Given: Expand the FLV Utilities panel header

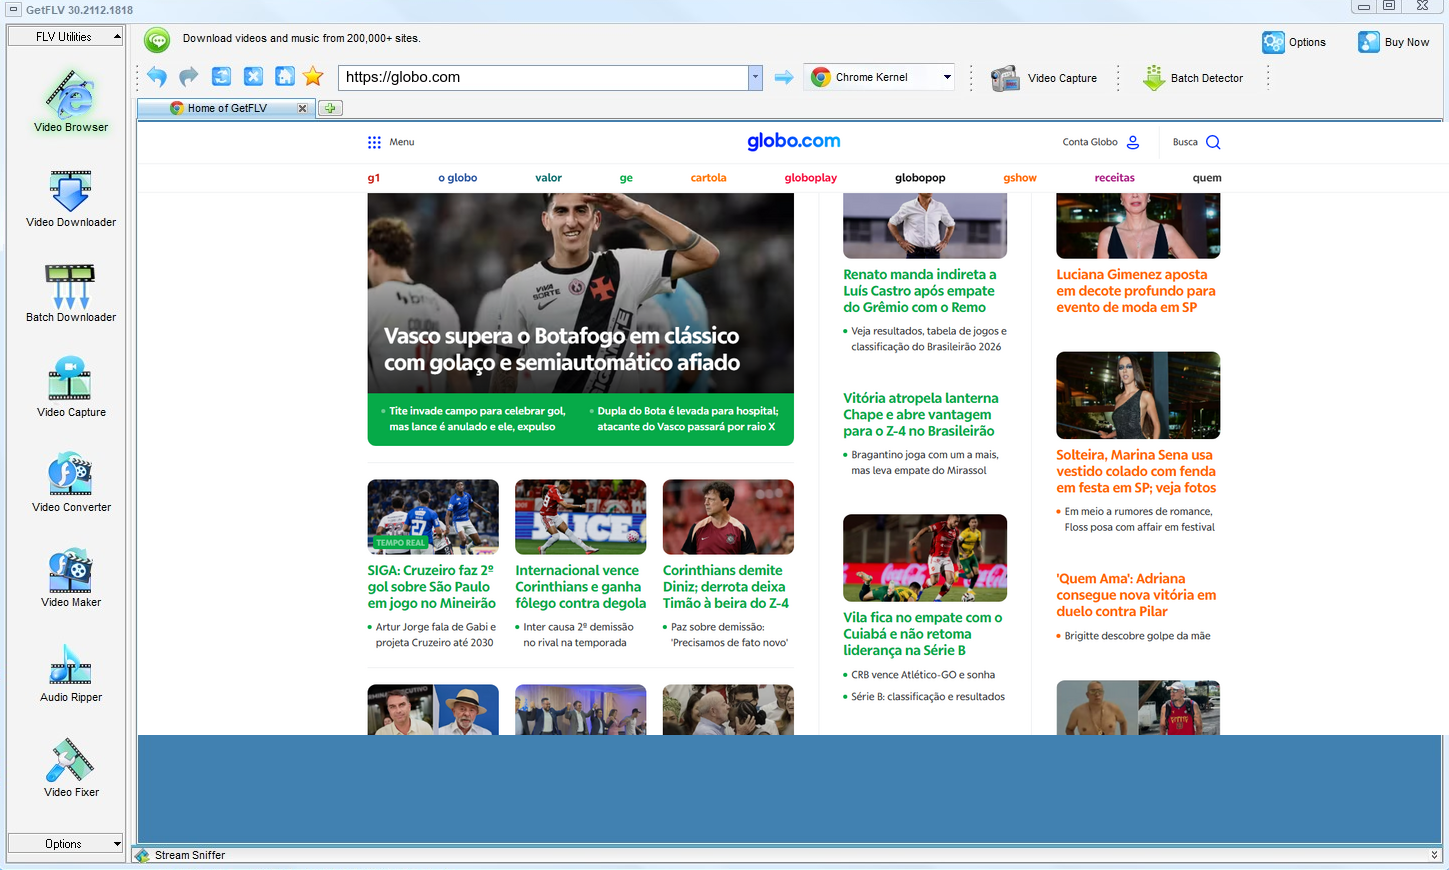Looking at the screenshot, I should point(65,37).
